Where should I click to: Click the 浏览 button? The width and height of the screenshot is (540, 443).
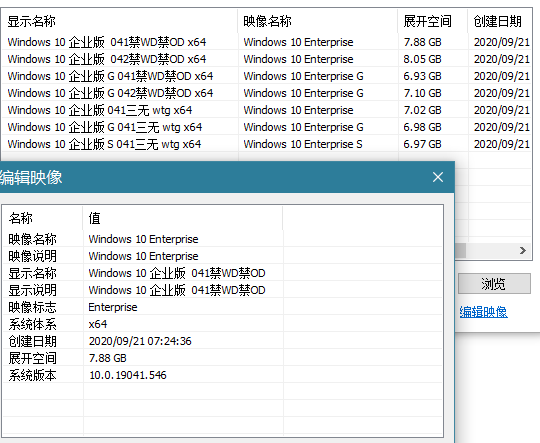tap(494, 284)
